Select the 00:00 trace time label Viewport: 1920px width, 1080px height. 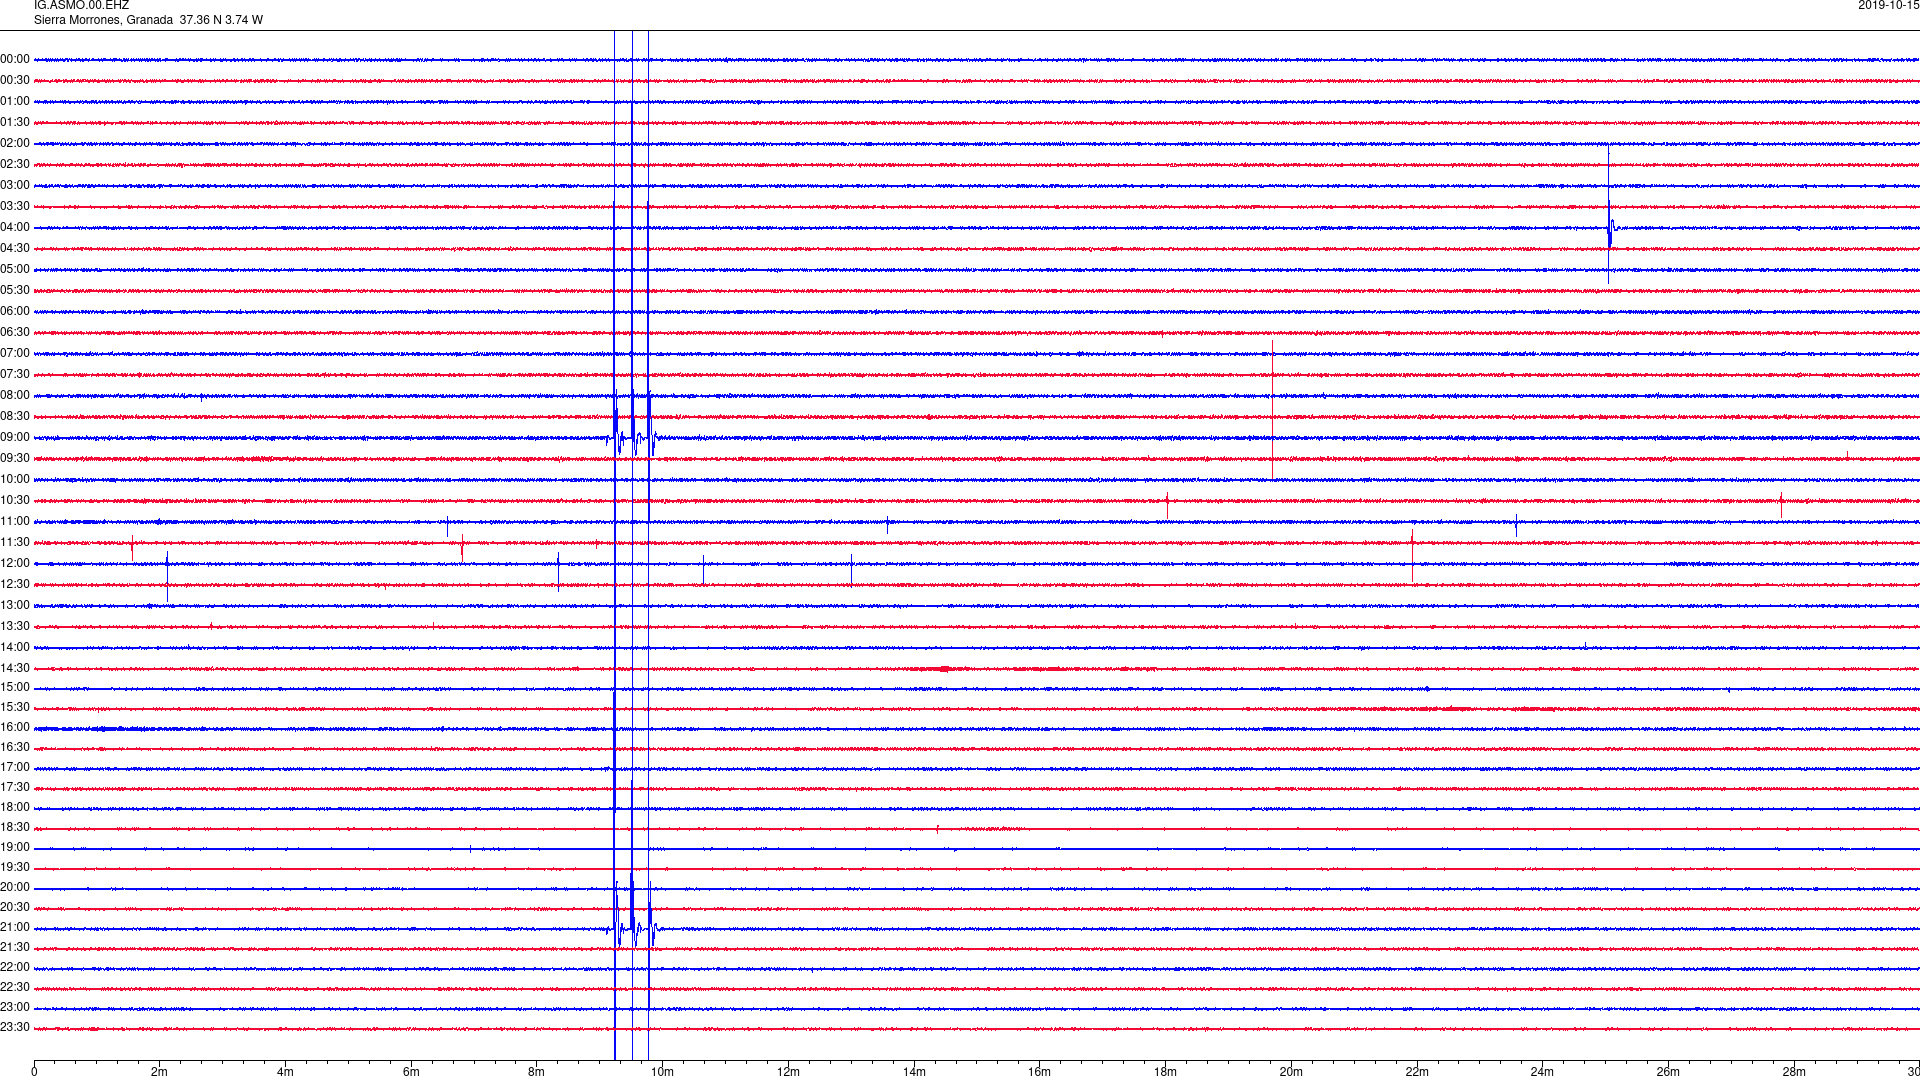(15, 60)
